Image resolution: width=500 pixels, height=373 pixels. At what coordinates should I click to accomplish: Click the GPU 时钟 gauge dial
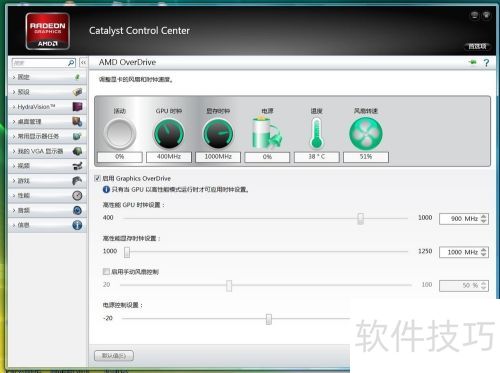pos(169,134)
